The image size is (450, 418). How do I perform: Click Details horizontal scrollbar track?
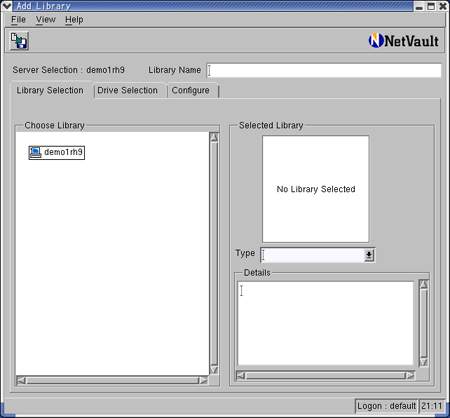click(x=326, y=376)
